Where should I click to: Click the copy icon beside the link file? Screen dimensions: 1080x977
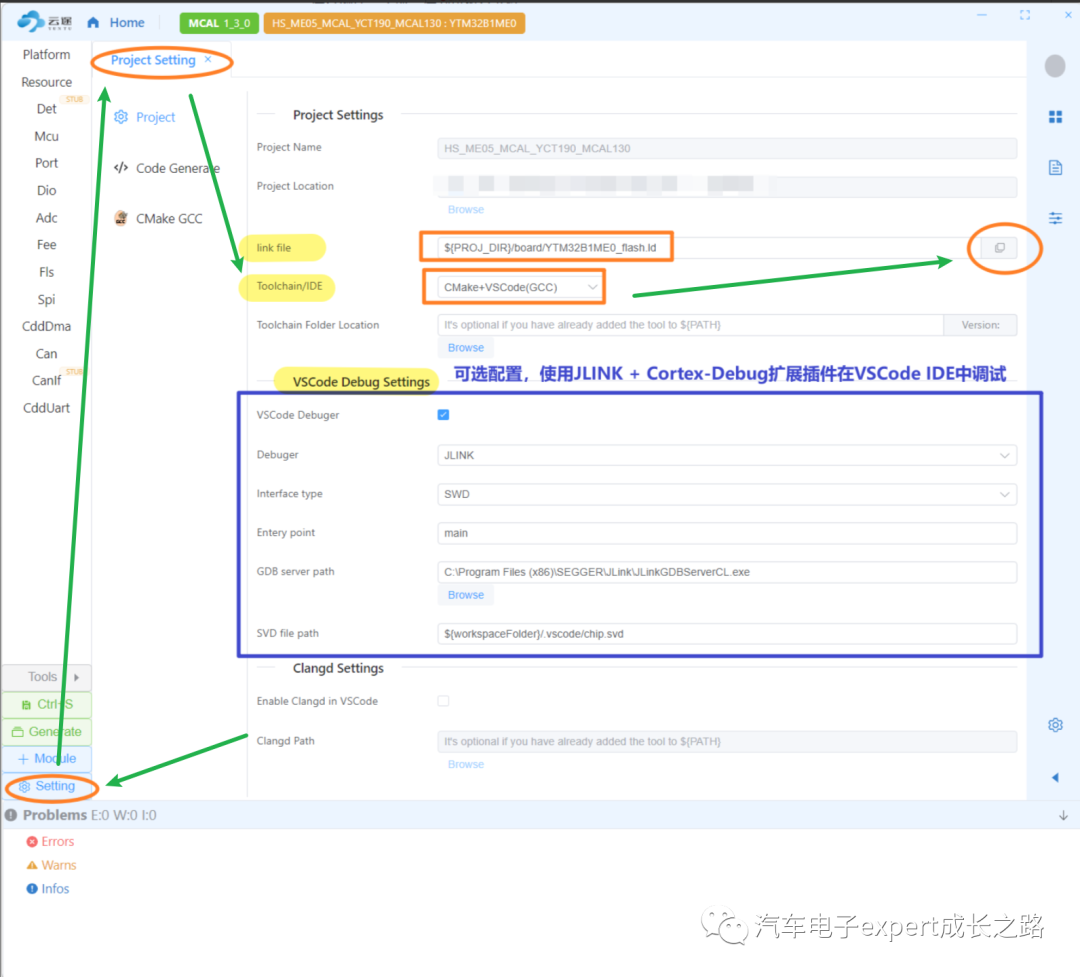(x=999, y=247)
